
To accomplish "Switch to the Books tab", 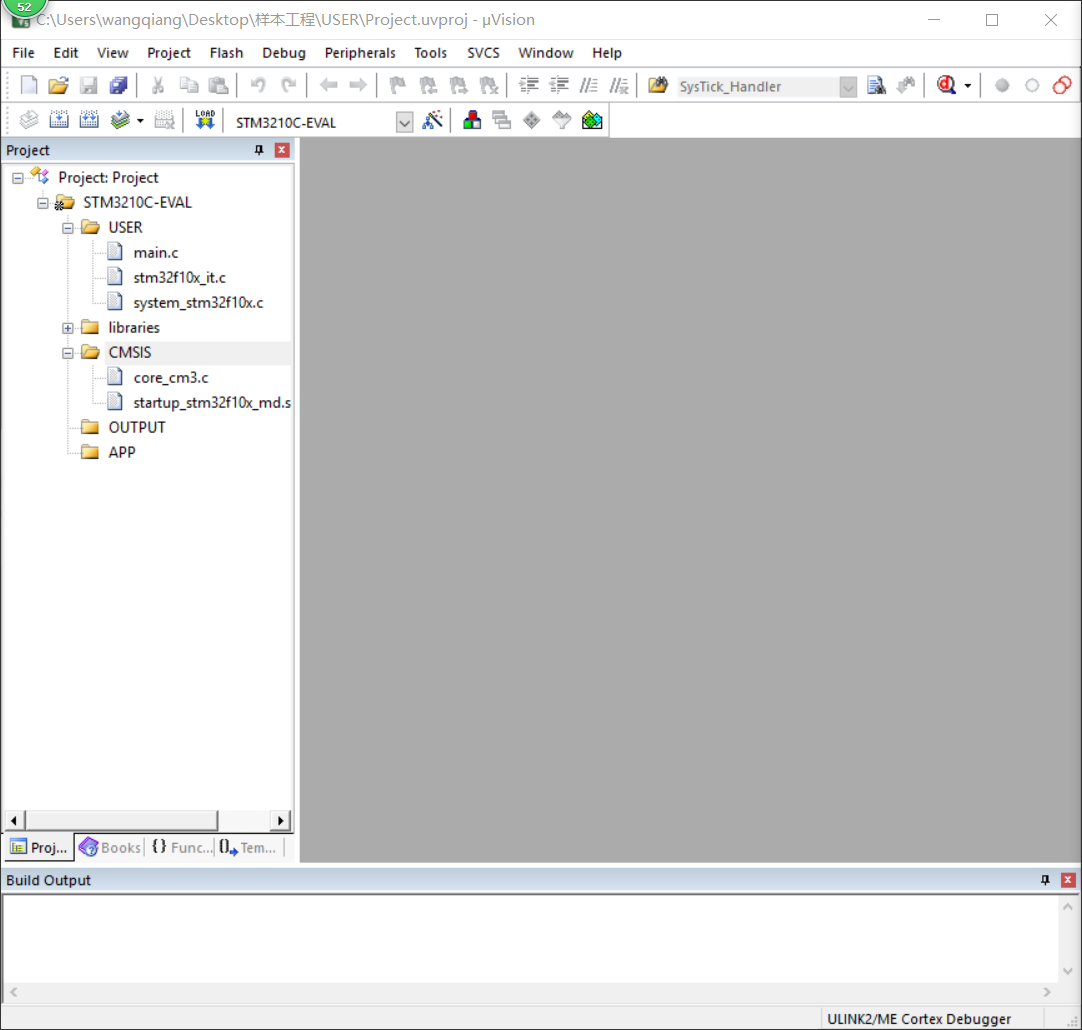I will pyautogui.click(x=109, y=847).
